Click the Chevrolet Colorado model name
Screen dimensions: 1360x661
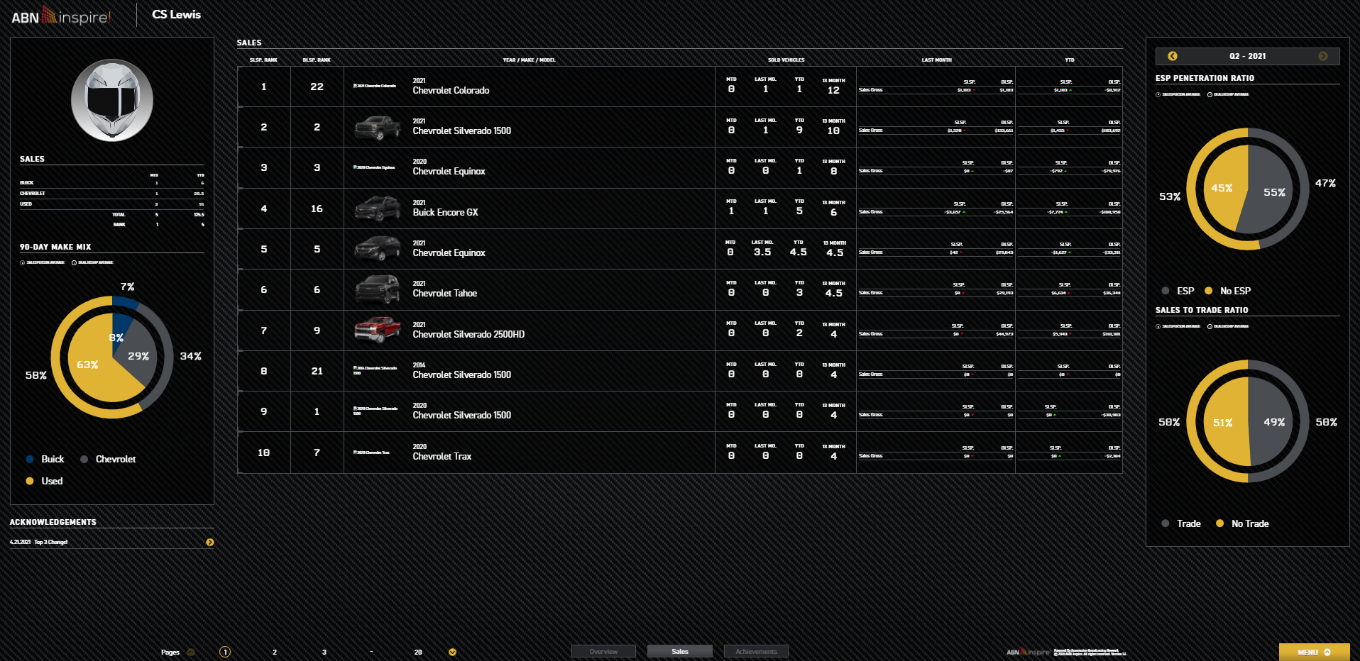(x=451, y=91)
